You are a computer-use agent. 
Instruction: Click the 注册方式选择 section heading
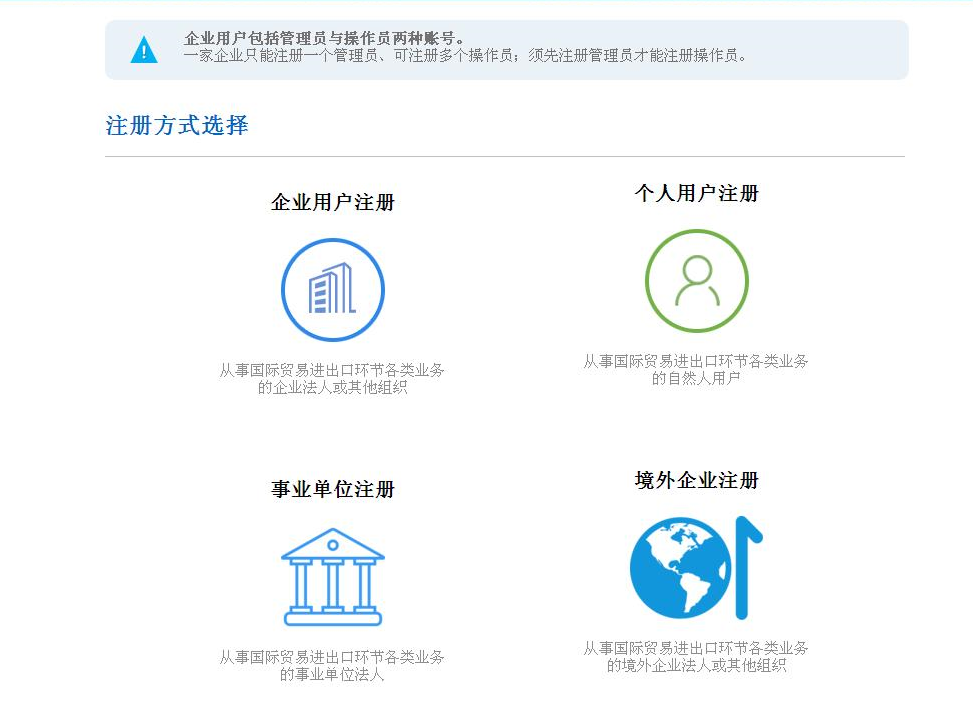tap(177, 126)
